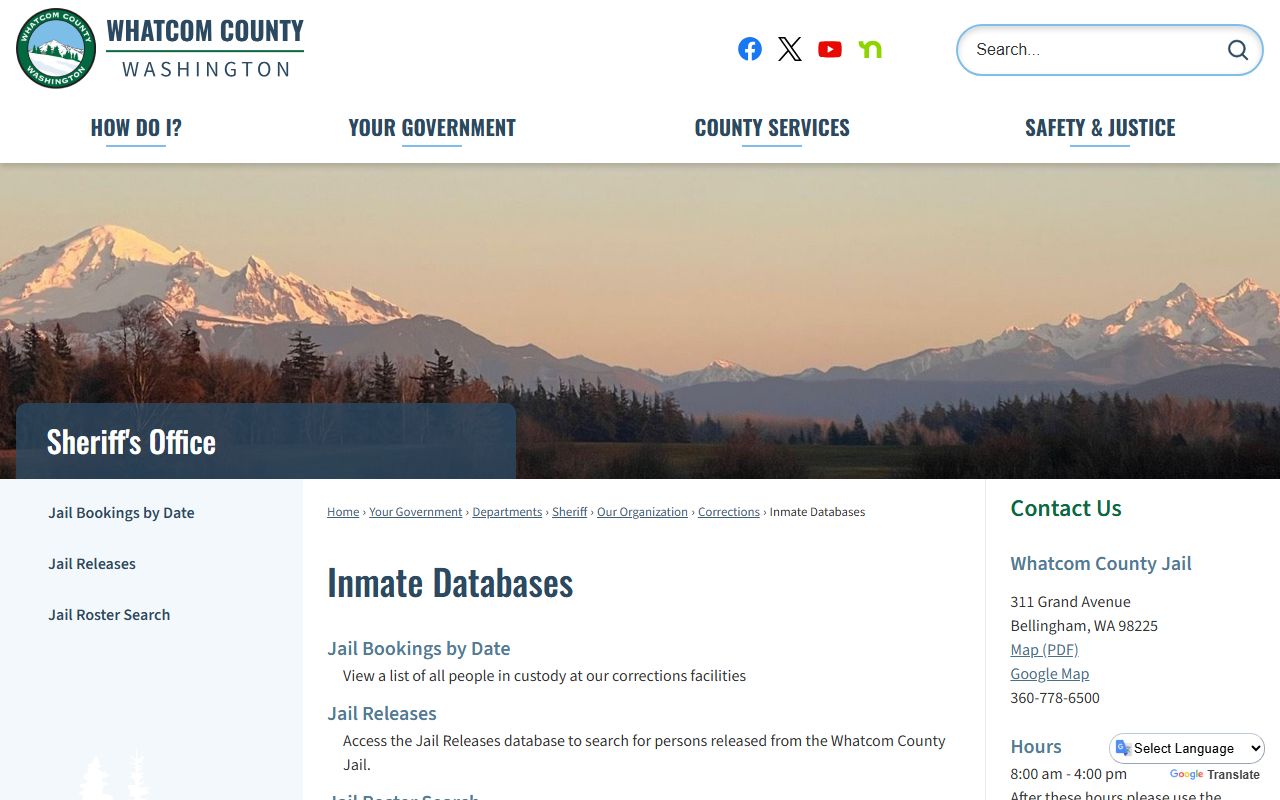
Task: Click the Google Translate logo
Action: point(1186,775)
